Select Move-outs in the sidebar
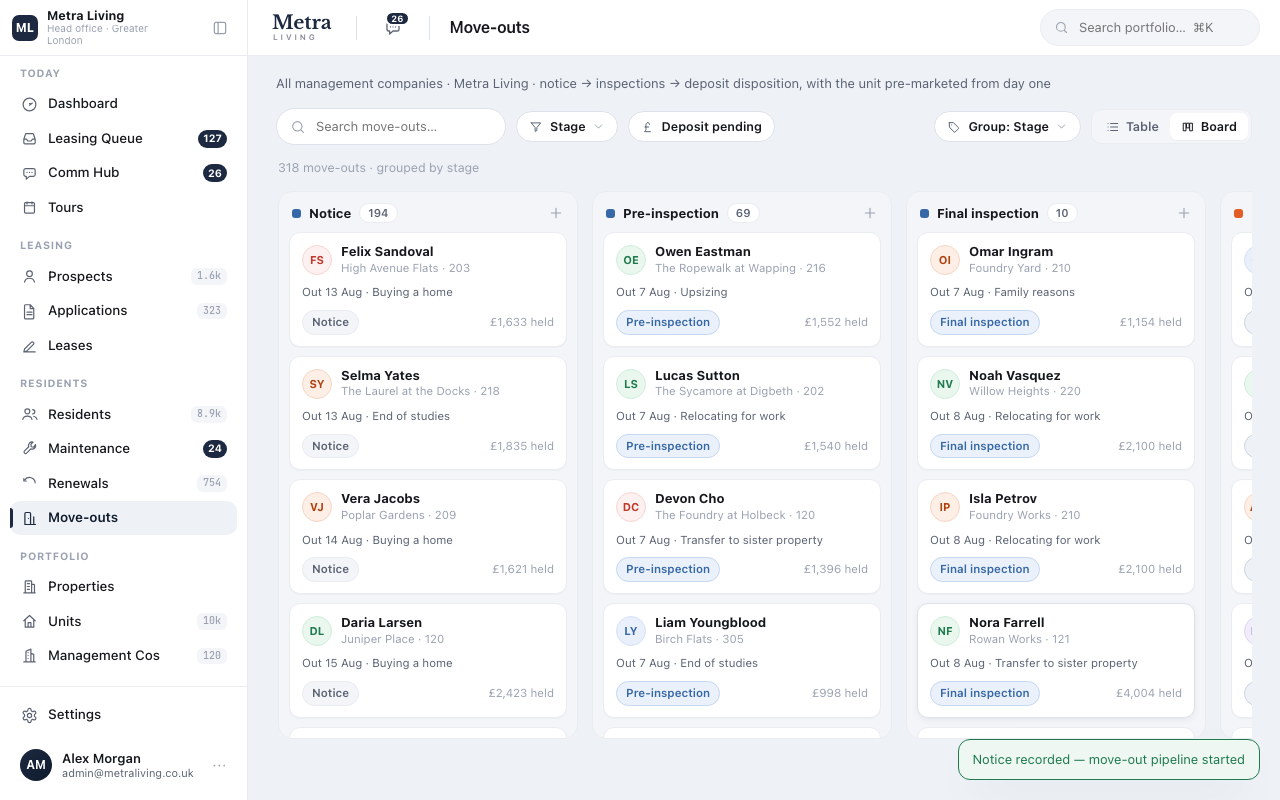This screenshot has height=800, width=1280. click(x=124, y=518)
